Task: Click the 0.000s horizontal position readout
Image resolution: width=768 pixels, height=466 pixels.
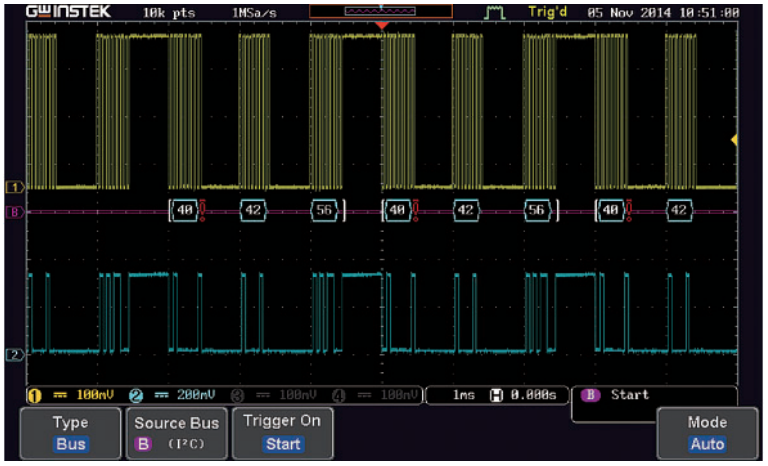Action: click(x=533, y=395)
